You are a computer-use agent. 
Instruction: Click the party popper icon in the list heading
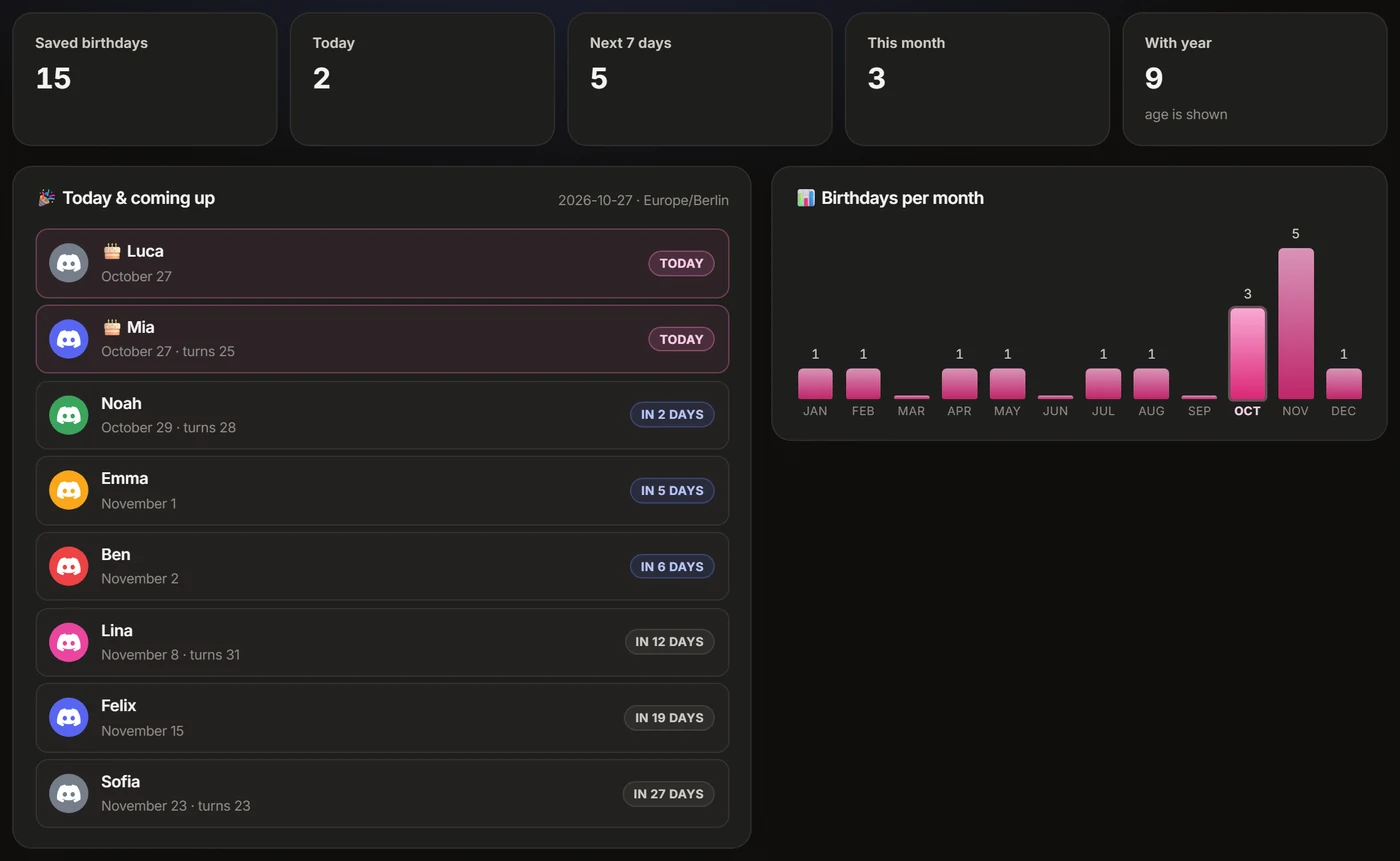[x=46, y=198]
